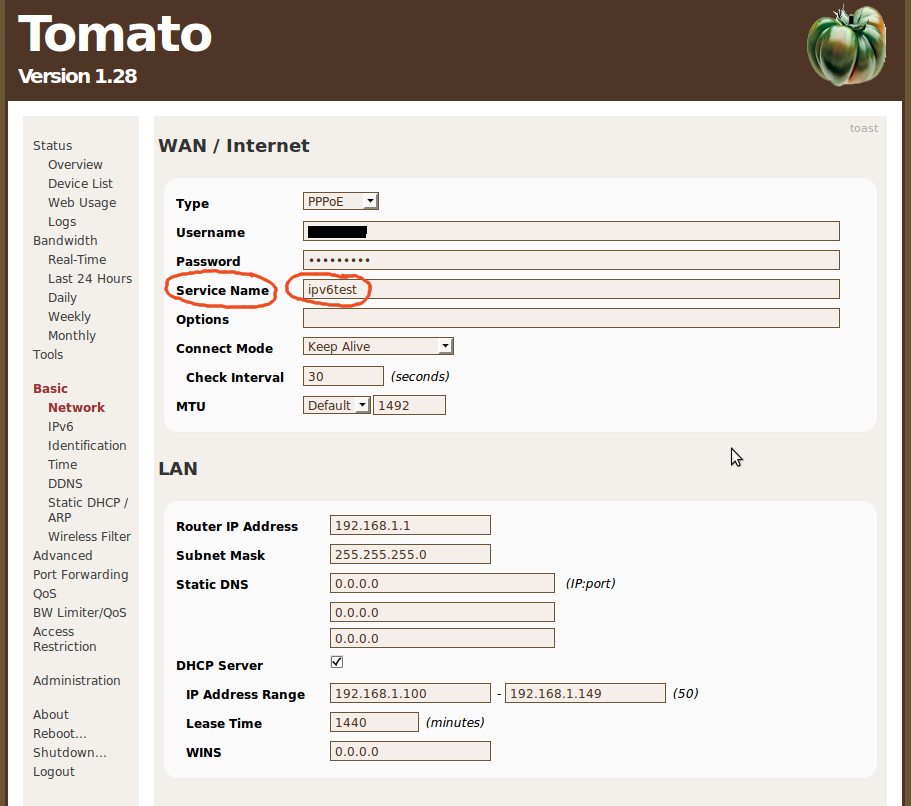Open the WAN Type dropdown
This screenshot has height=806, width=911.
(x=340, y=201)
